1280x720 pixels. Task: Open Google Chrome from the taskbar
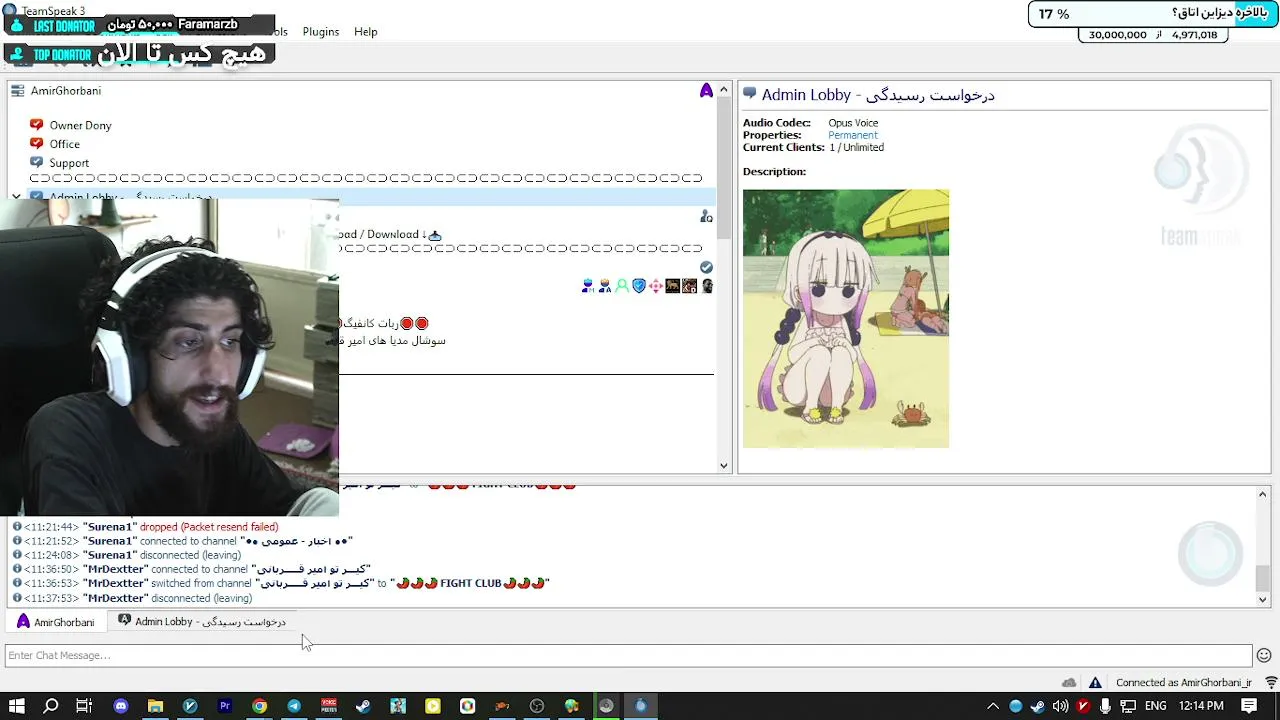(260, 706)
